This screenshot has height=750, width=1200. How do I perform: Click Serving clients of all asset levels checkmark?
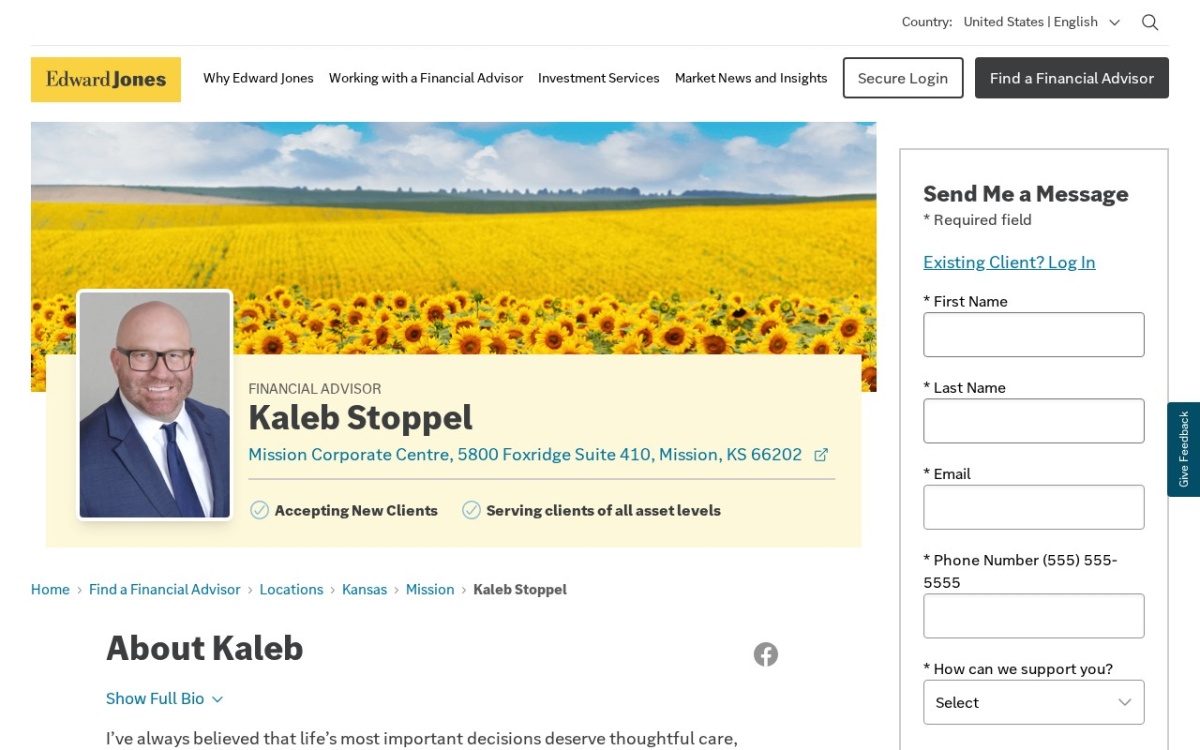471,510
